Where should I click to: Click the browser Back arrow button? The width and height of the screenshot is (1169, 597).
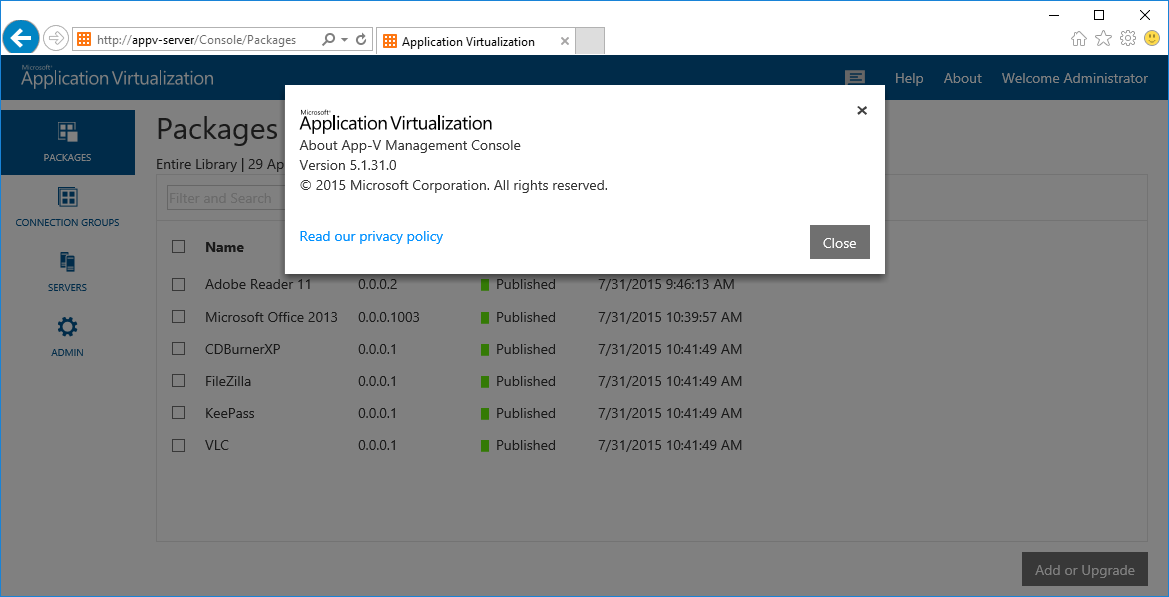pyautogui.click(x=22, y=37)
